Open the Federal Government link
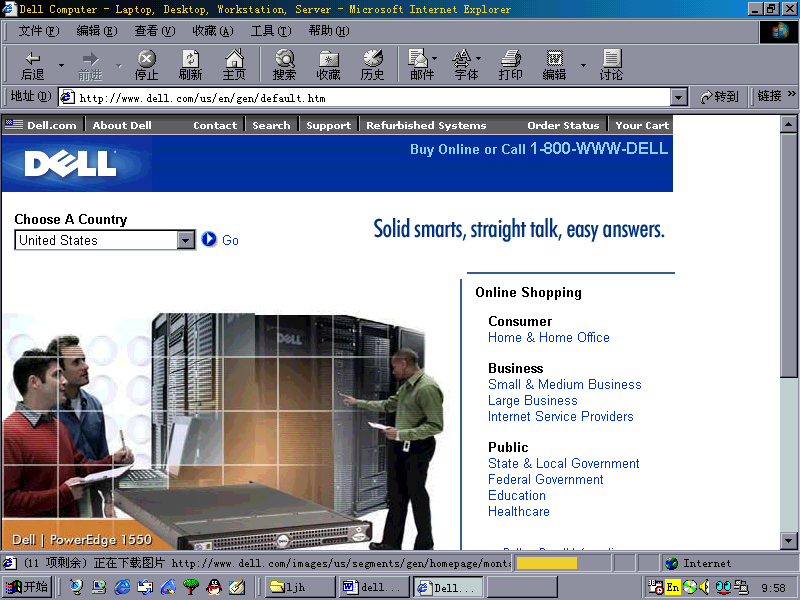800x600 pixels. (545, 480)
